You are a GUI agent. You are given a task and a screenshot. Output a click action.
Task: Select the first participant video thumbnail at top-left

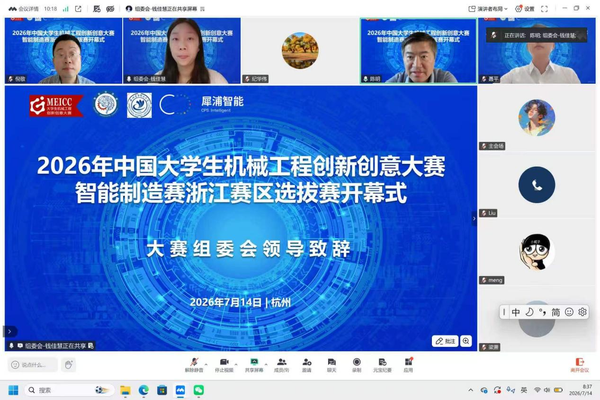tap(63, 51)
